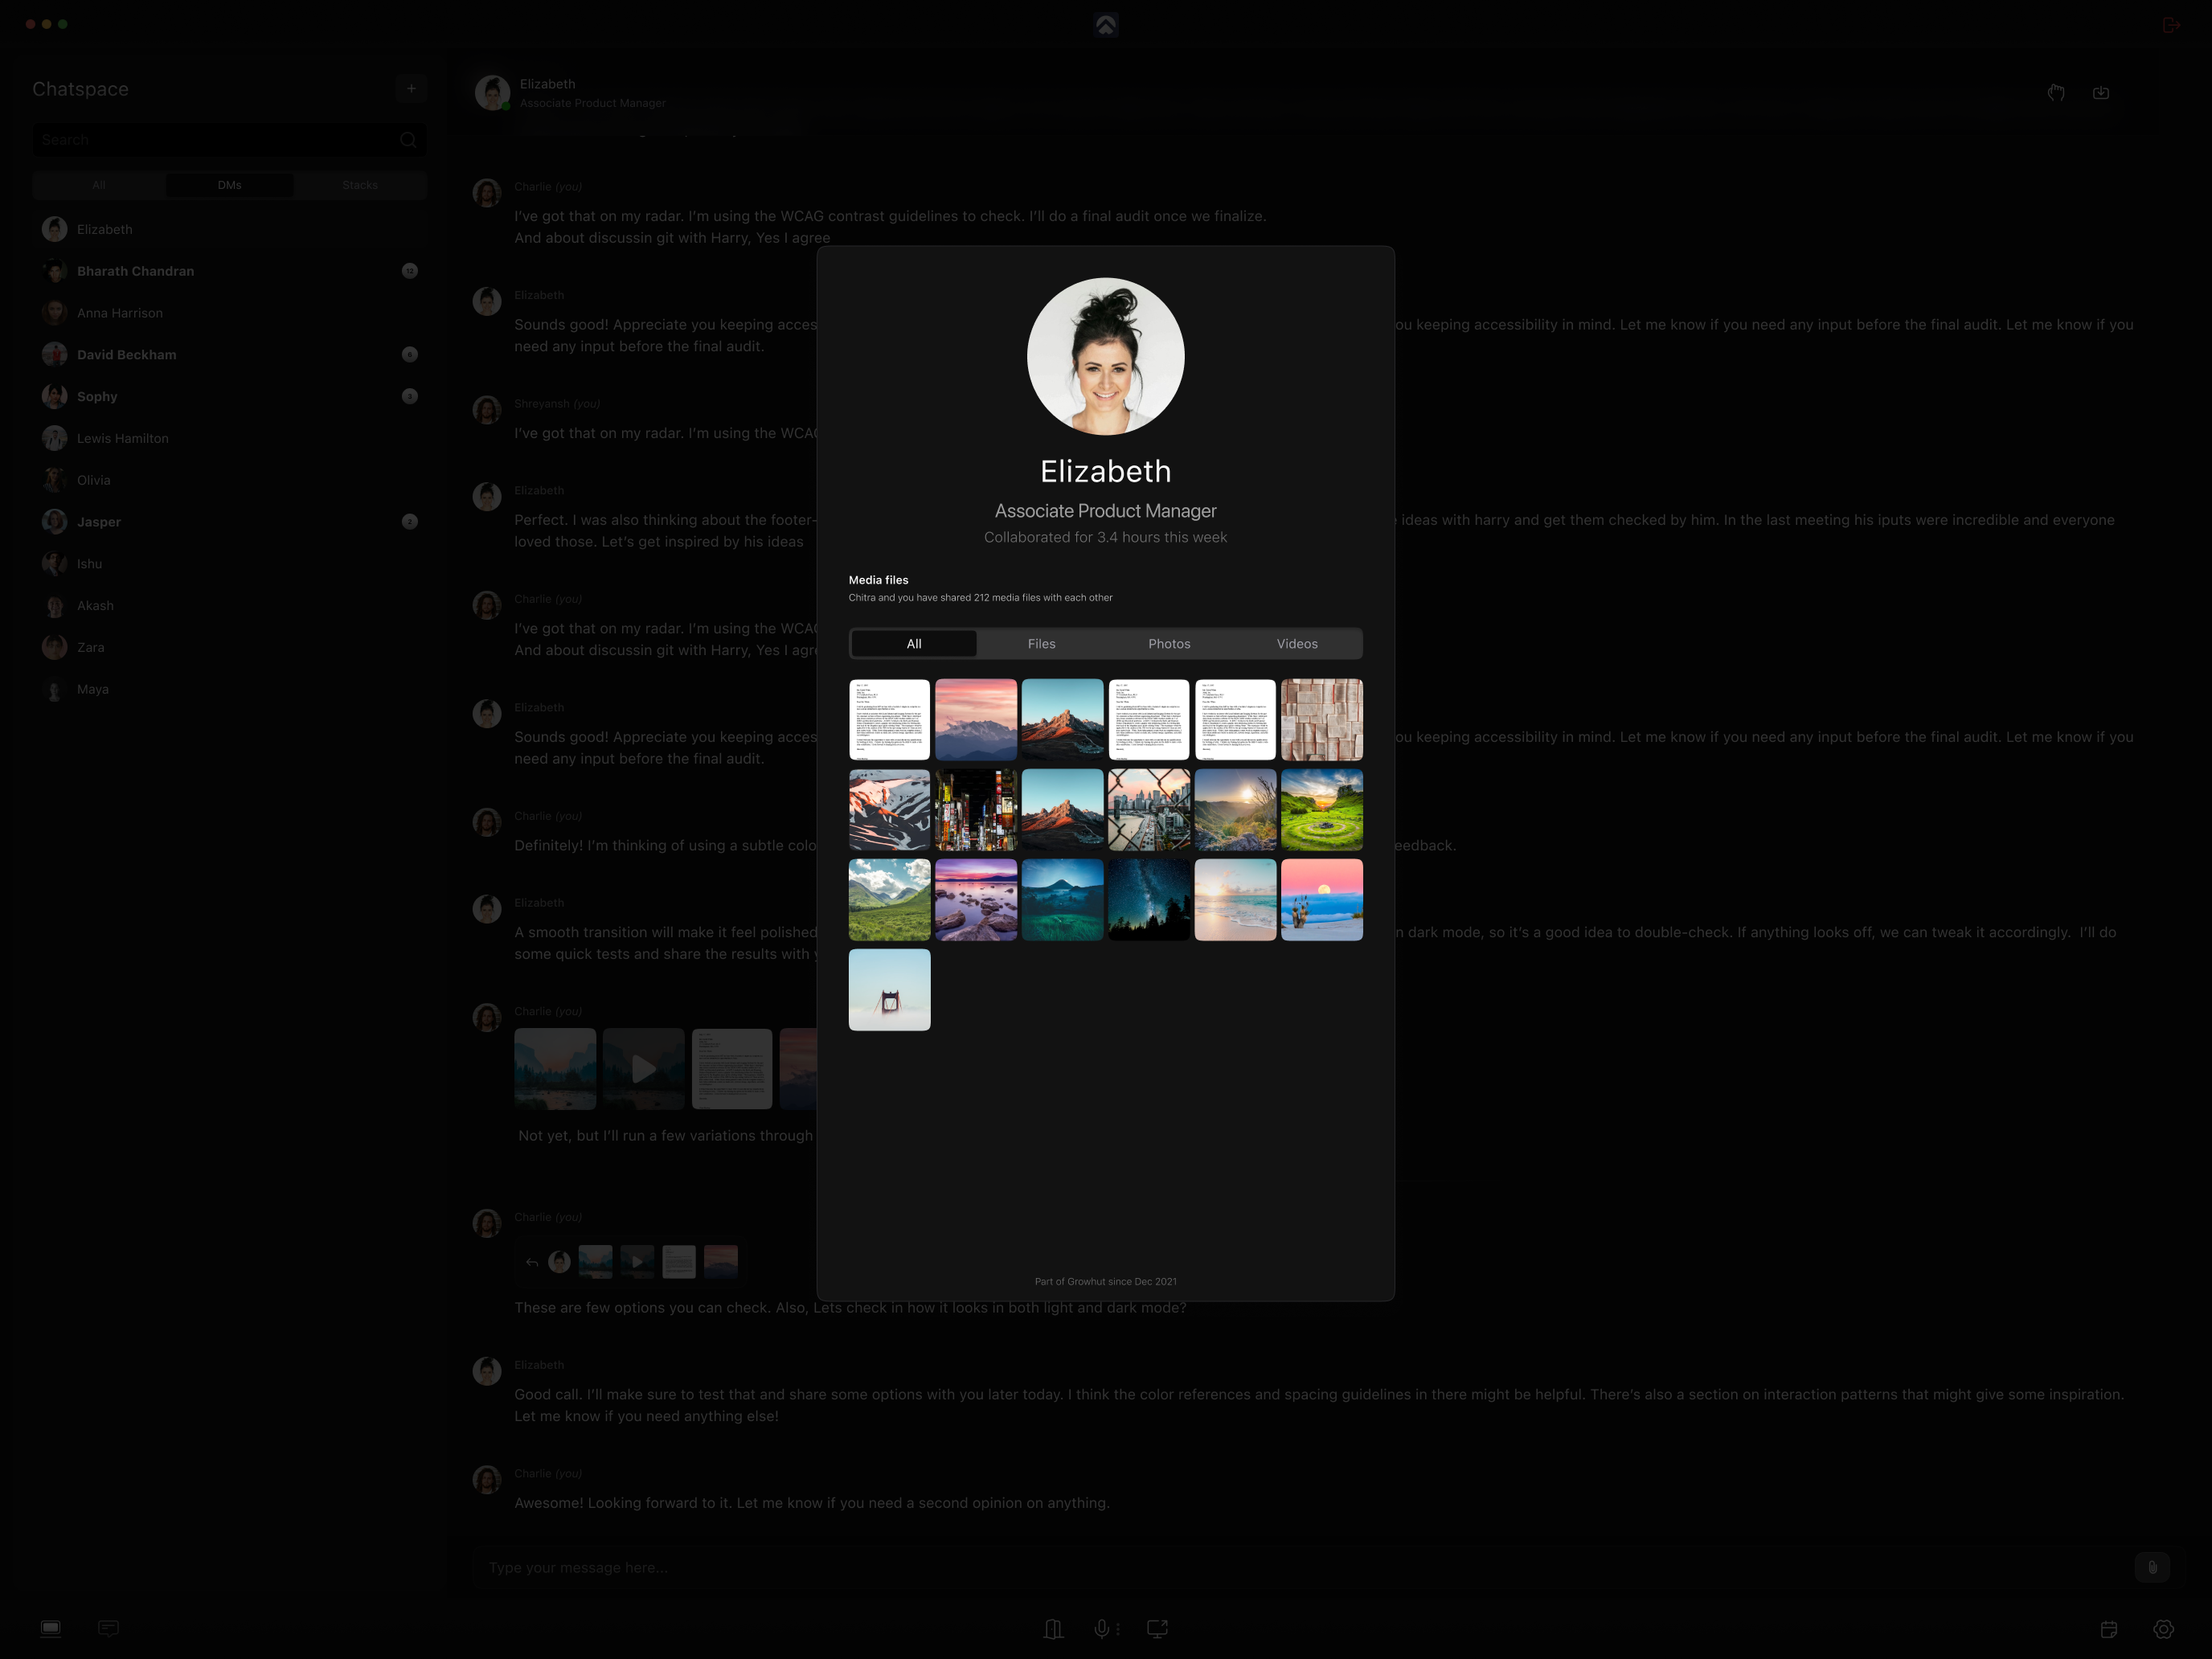Select the sidebar All conversations tab

click(99, 185)
